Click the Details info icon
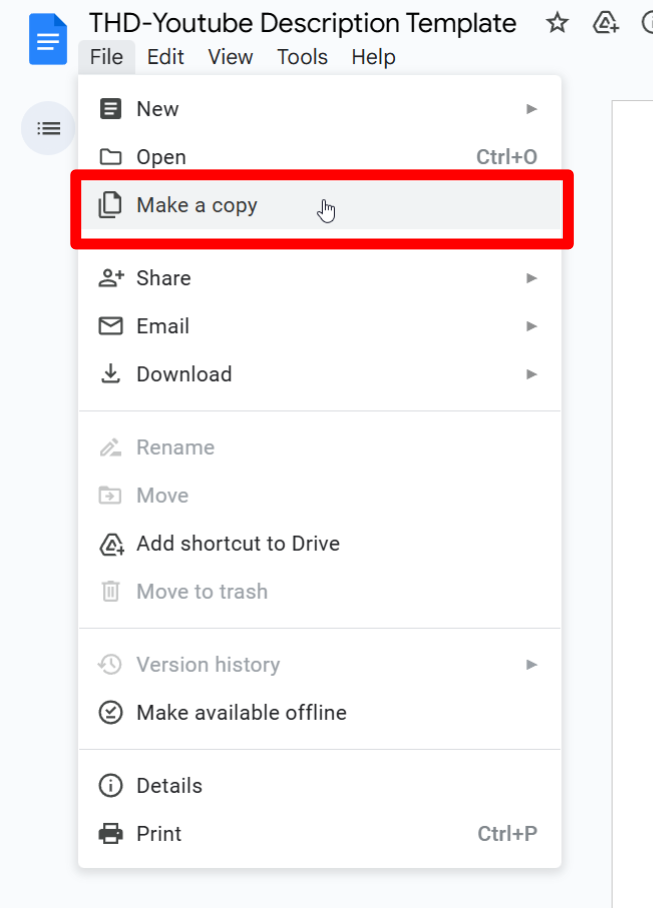653x908 pixels. [110, 785]
